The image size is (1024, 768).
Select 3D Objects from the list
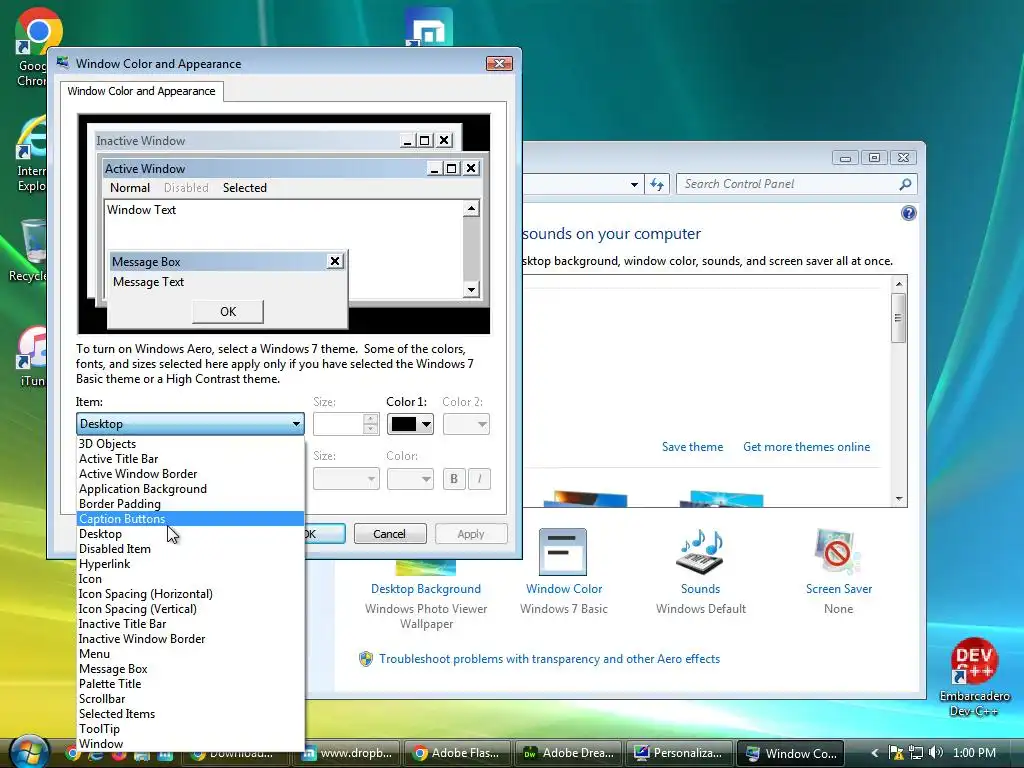(190, 443)
